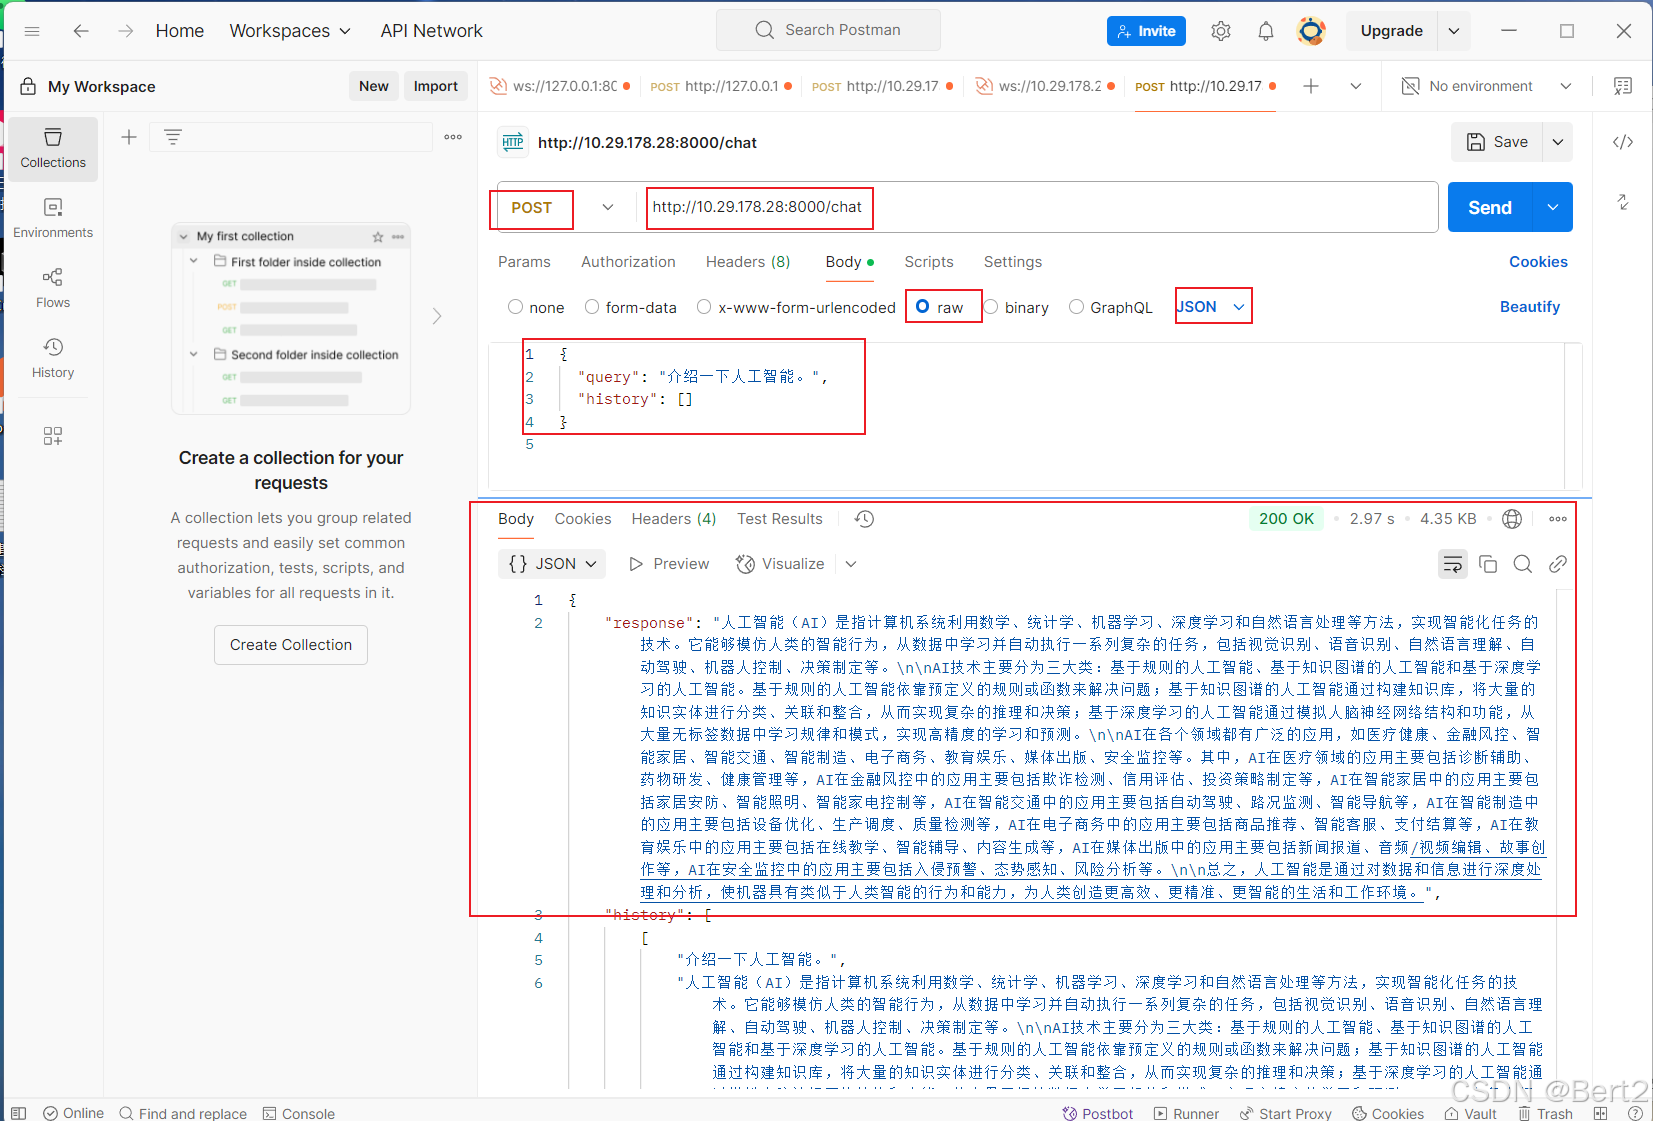Change response format JSON dropdown
1653x1121 pixels.
point(552,564)
